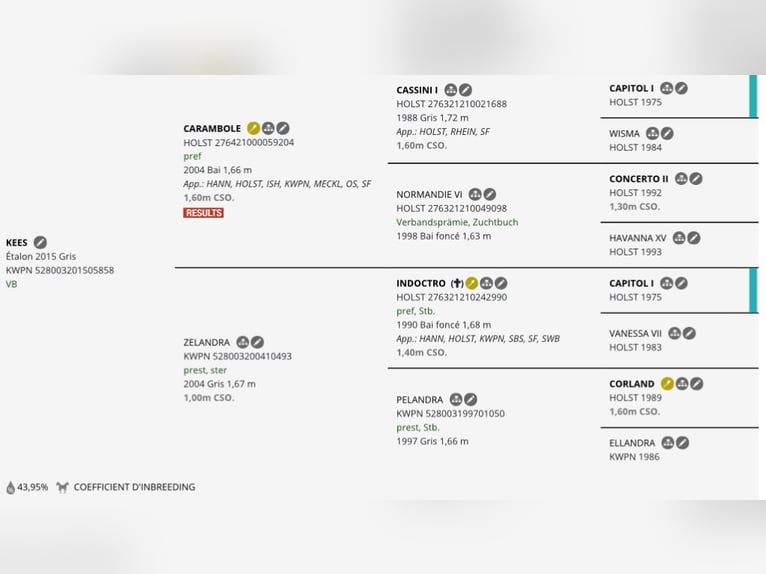Click the pedigree icon beside Concerto II

(x=681, y=179)
